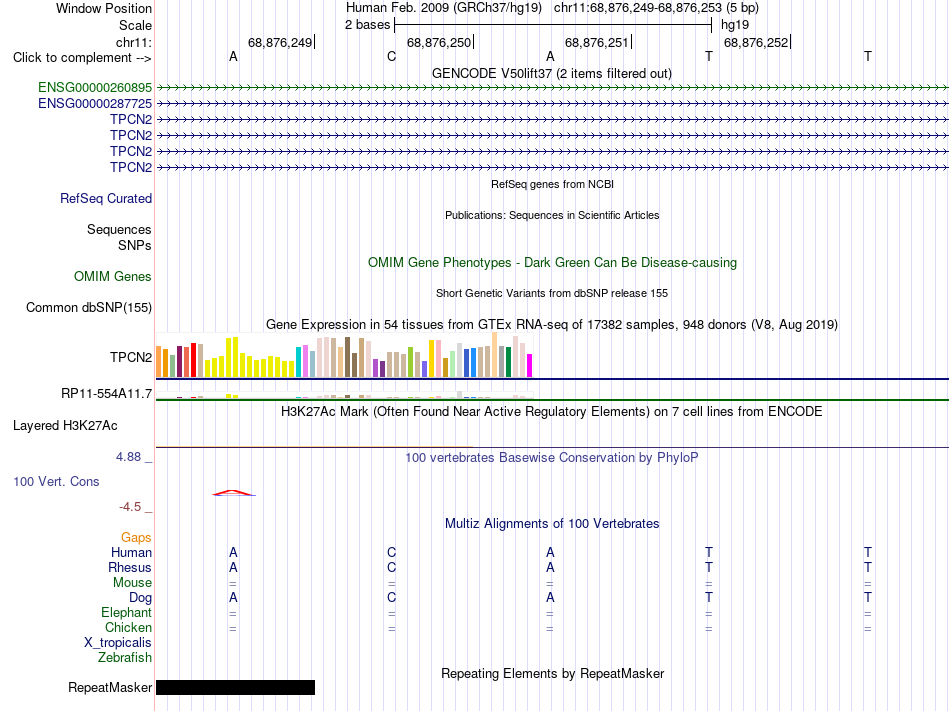Click Repeating Elements by RepeatMasker title
The width and height of the screenshot is (950, 711).
(553, 674)
